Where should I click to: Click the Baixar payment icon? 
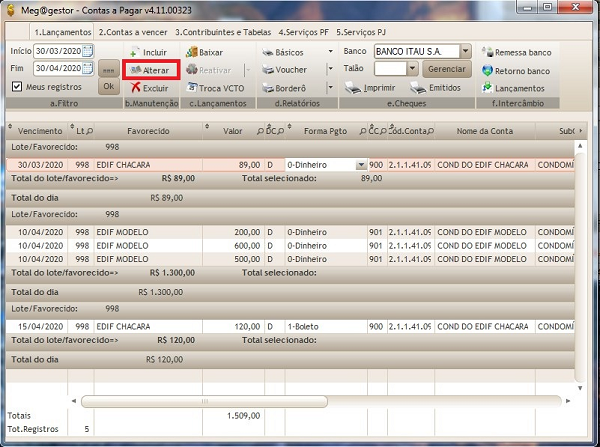pyautogui.click(x=192, y=52)
